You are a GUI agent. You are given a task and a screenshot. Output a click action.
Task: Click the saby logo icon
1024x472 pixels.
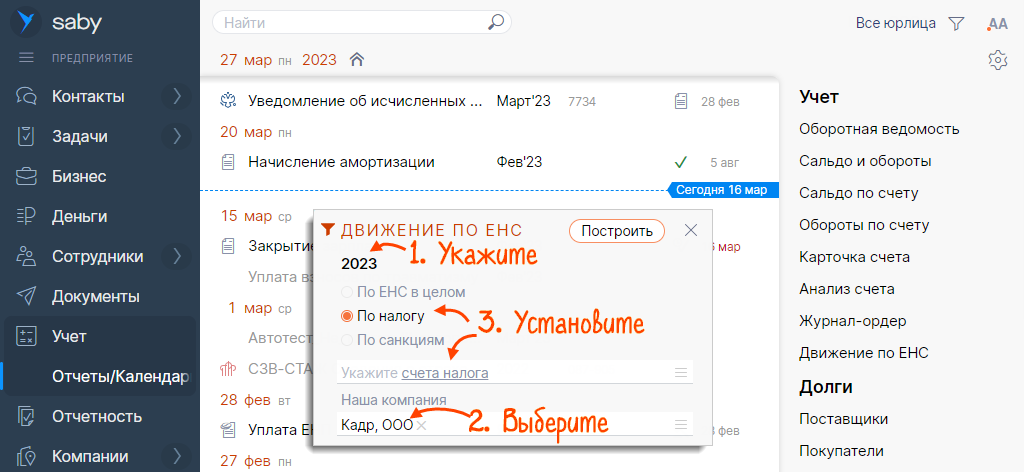click(x=26, y=22)
